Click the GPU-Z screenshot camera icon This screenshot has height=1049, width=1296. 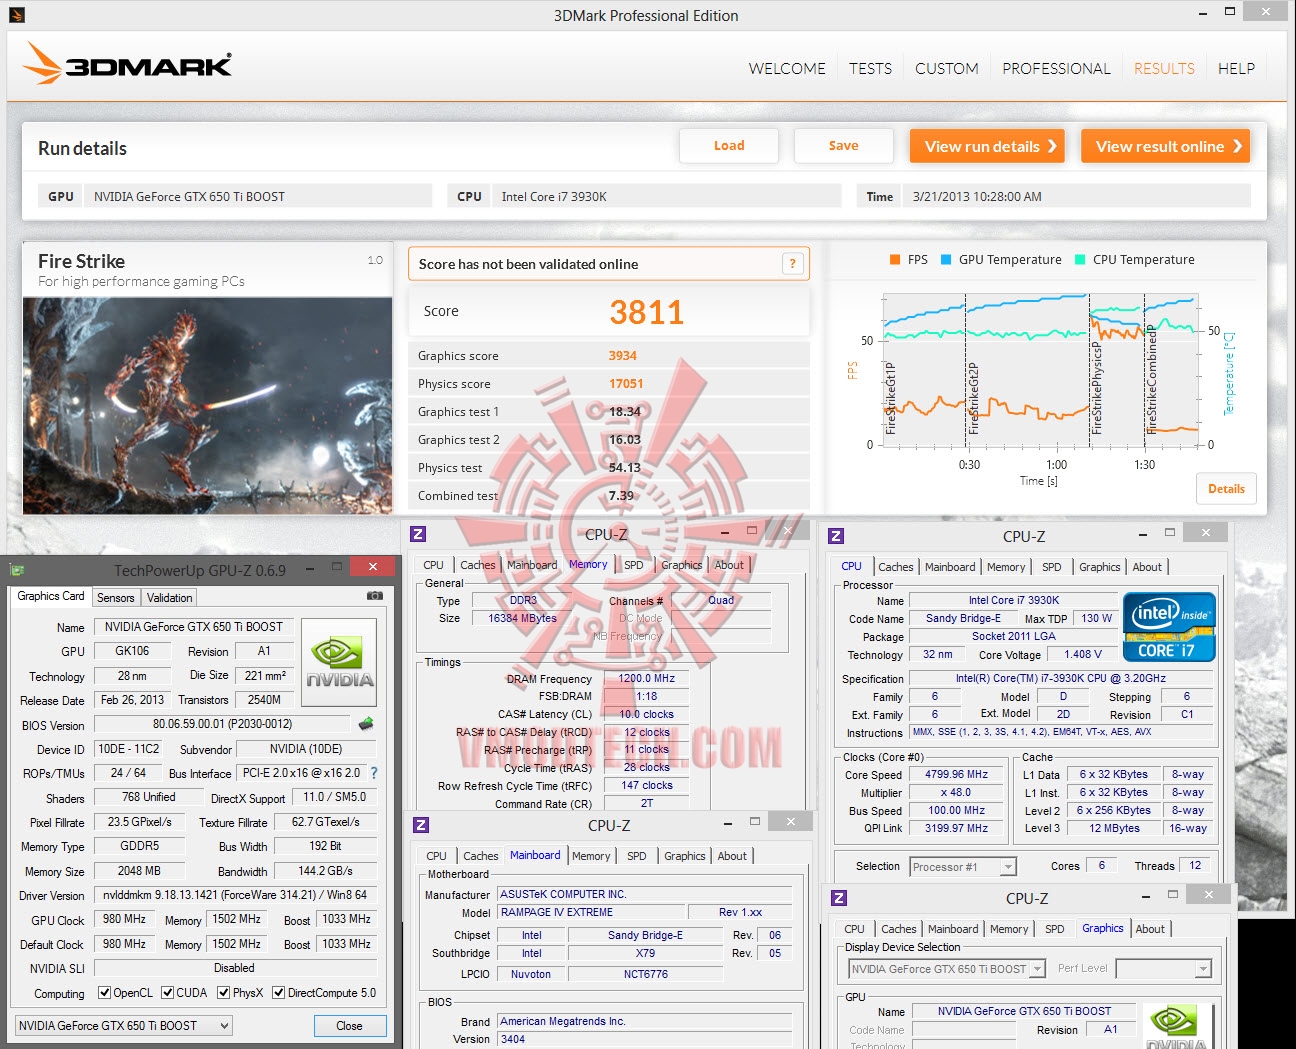tap(375, 596)
